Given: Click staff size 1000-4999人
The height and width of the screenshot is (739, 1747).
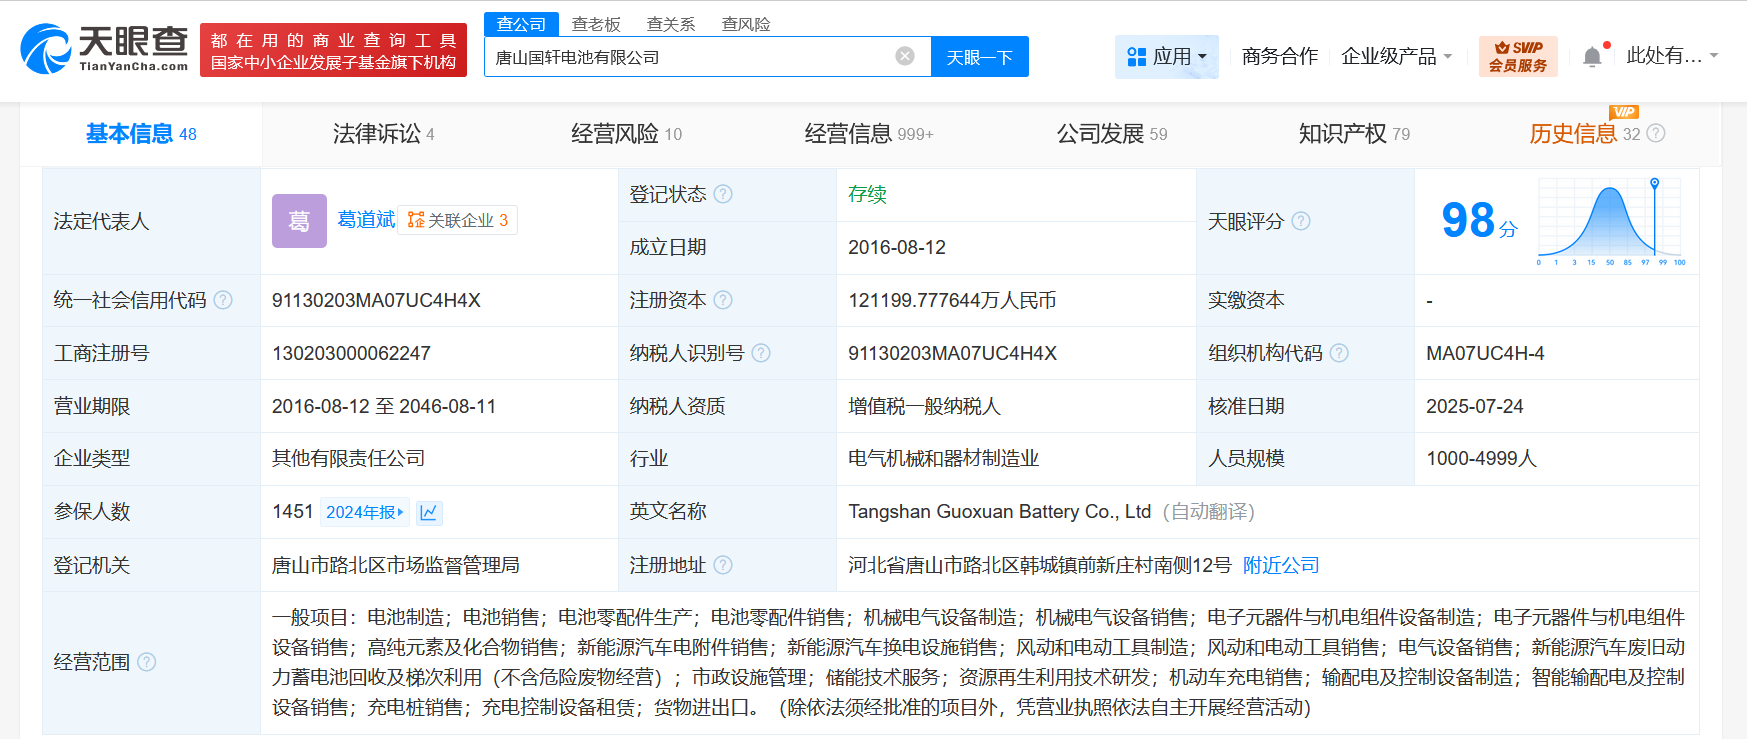Looking at the screenshot, I should [1481, 459].
